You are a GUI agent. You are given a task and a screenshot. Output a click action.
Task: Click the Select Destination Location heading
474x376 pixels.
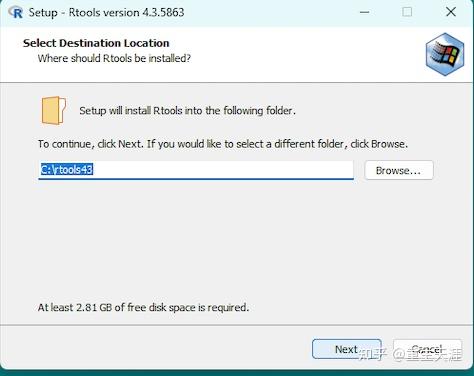[x=96, y=43]
